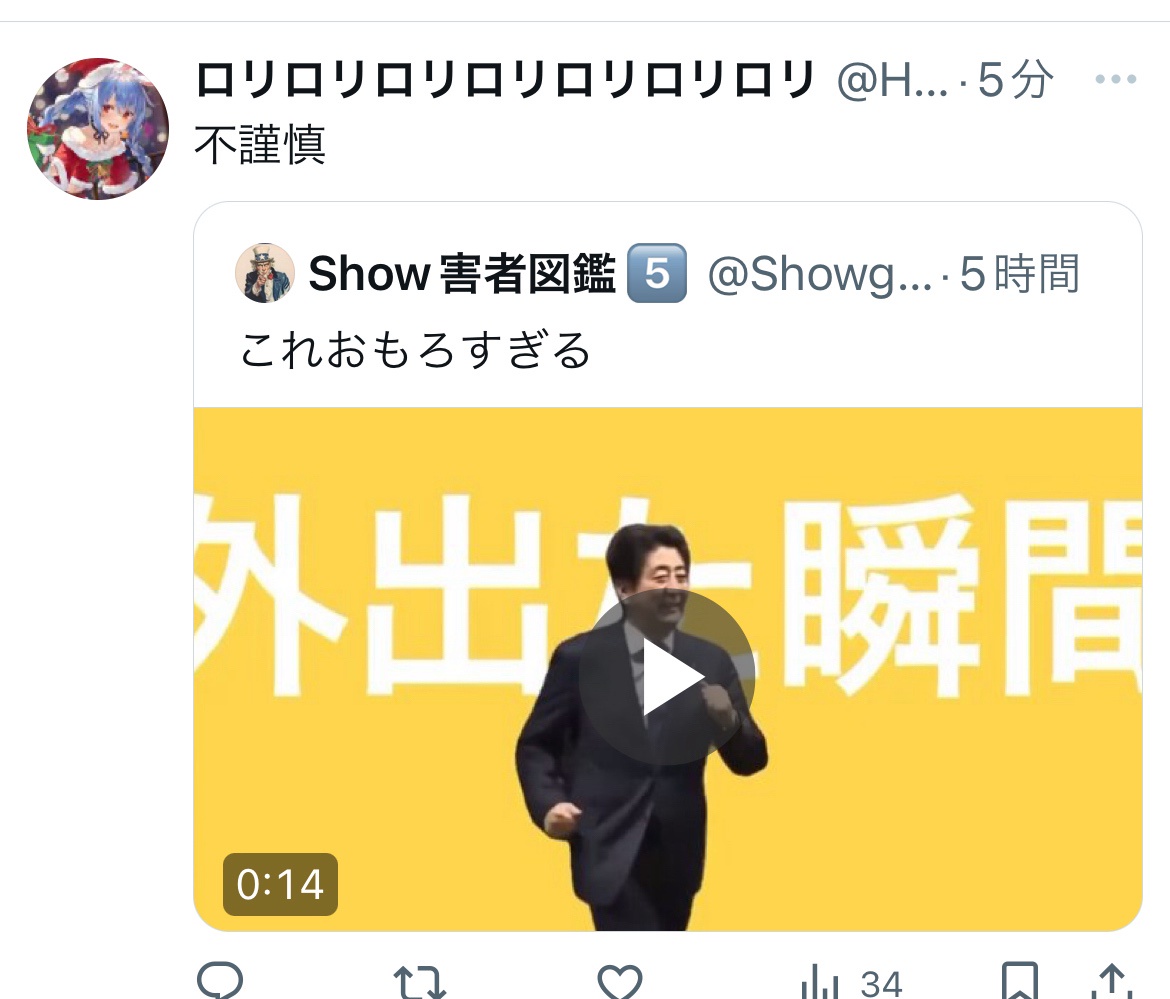Tap the tweet text 不謹慎
Viewport: 1170px width, 999px height.
260,145
